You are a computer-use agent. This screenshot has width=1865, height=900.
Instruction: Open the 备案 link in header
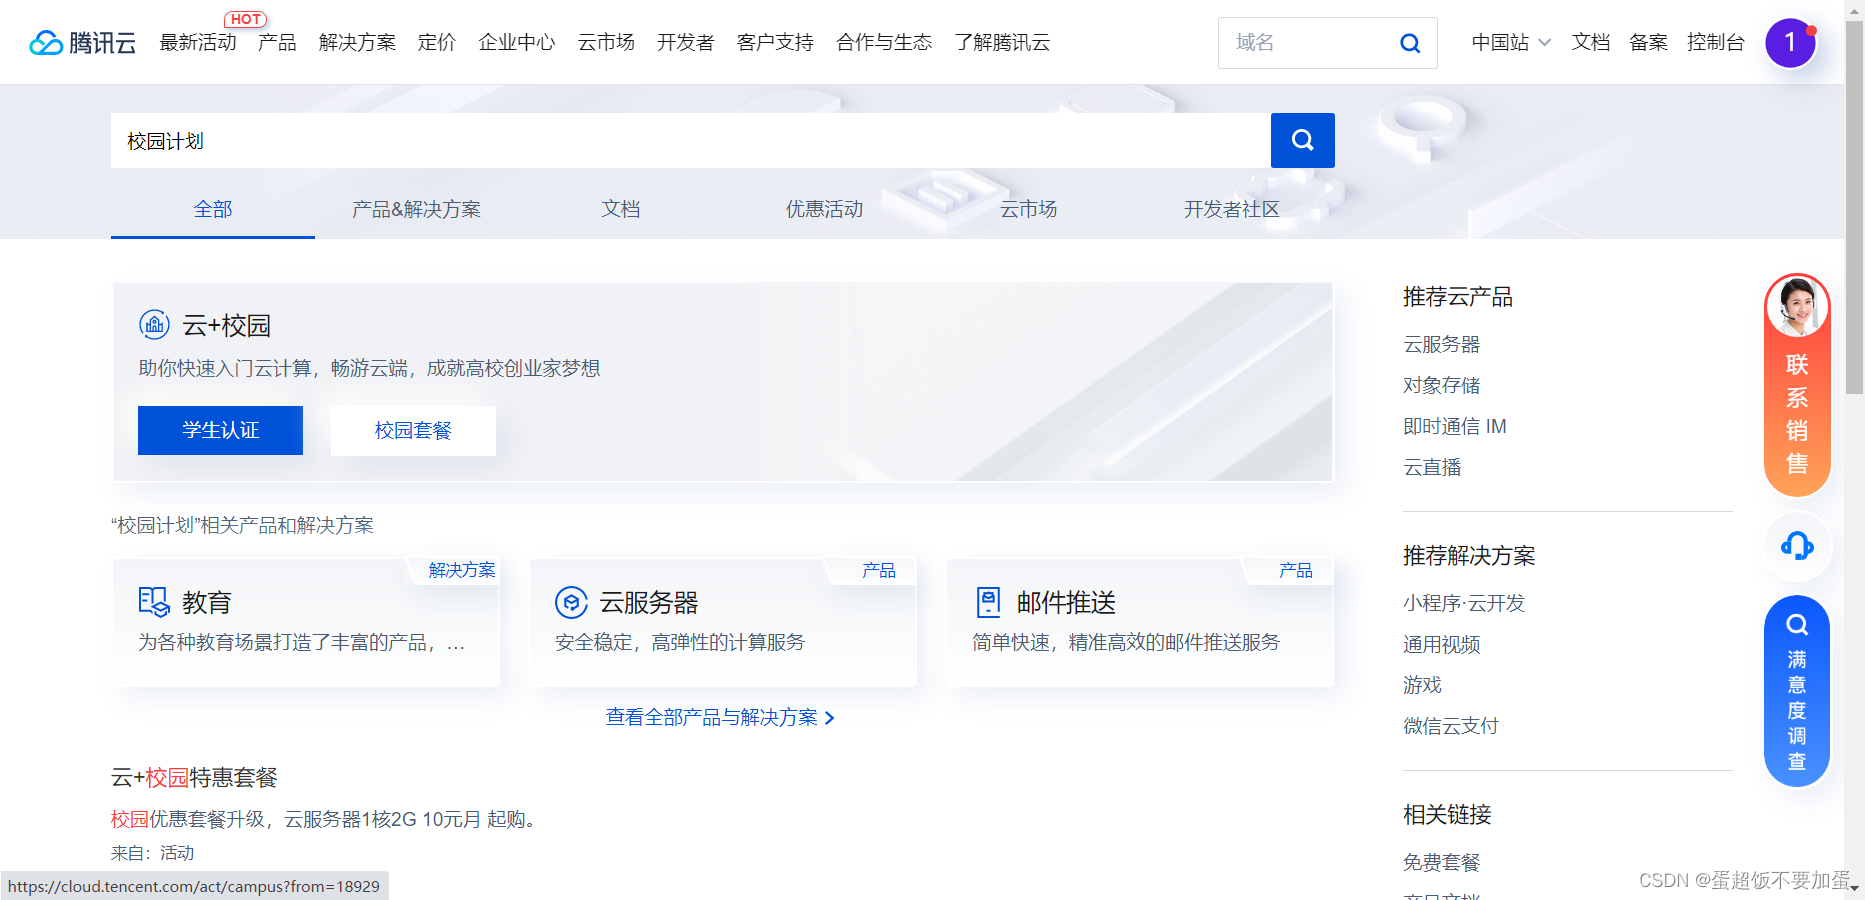[x=1648, y=42]
